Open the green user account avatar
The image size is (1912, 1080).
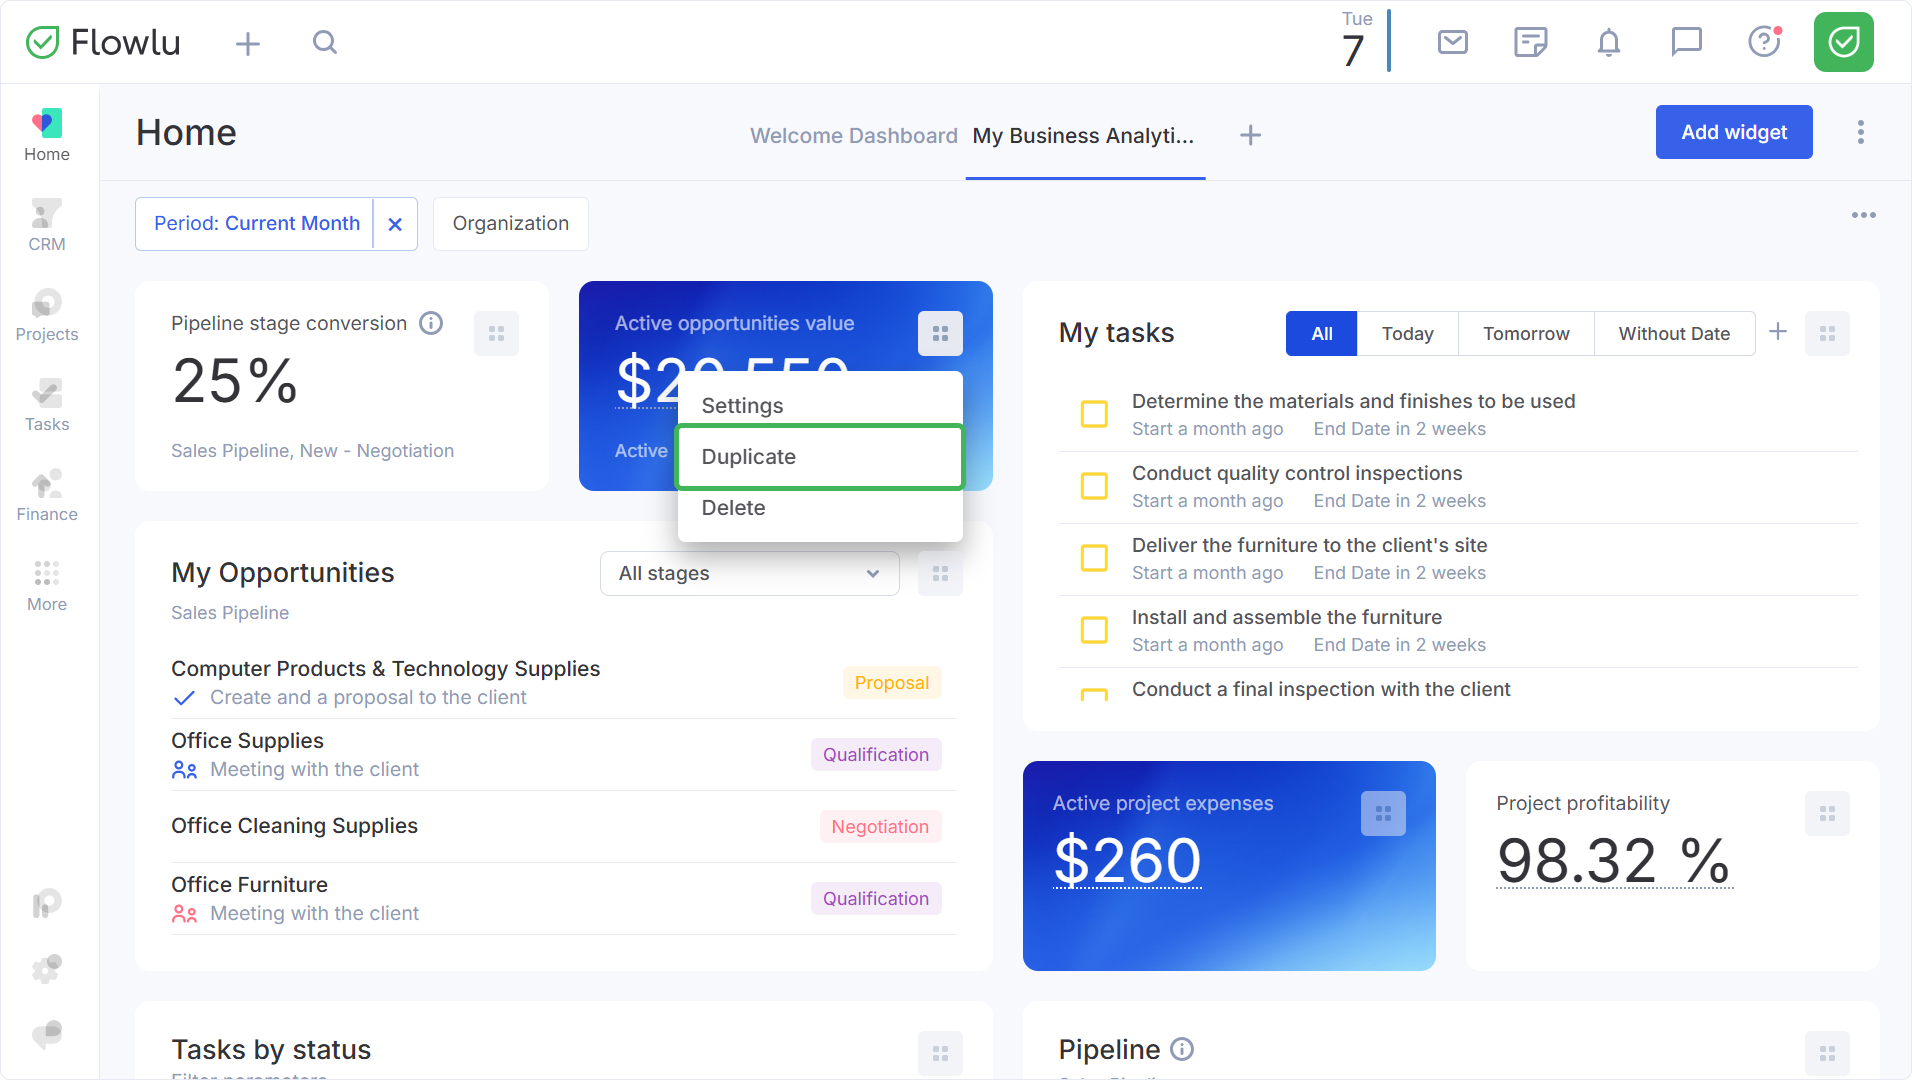click(x=1844, y=42)
